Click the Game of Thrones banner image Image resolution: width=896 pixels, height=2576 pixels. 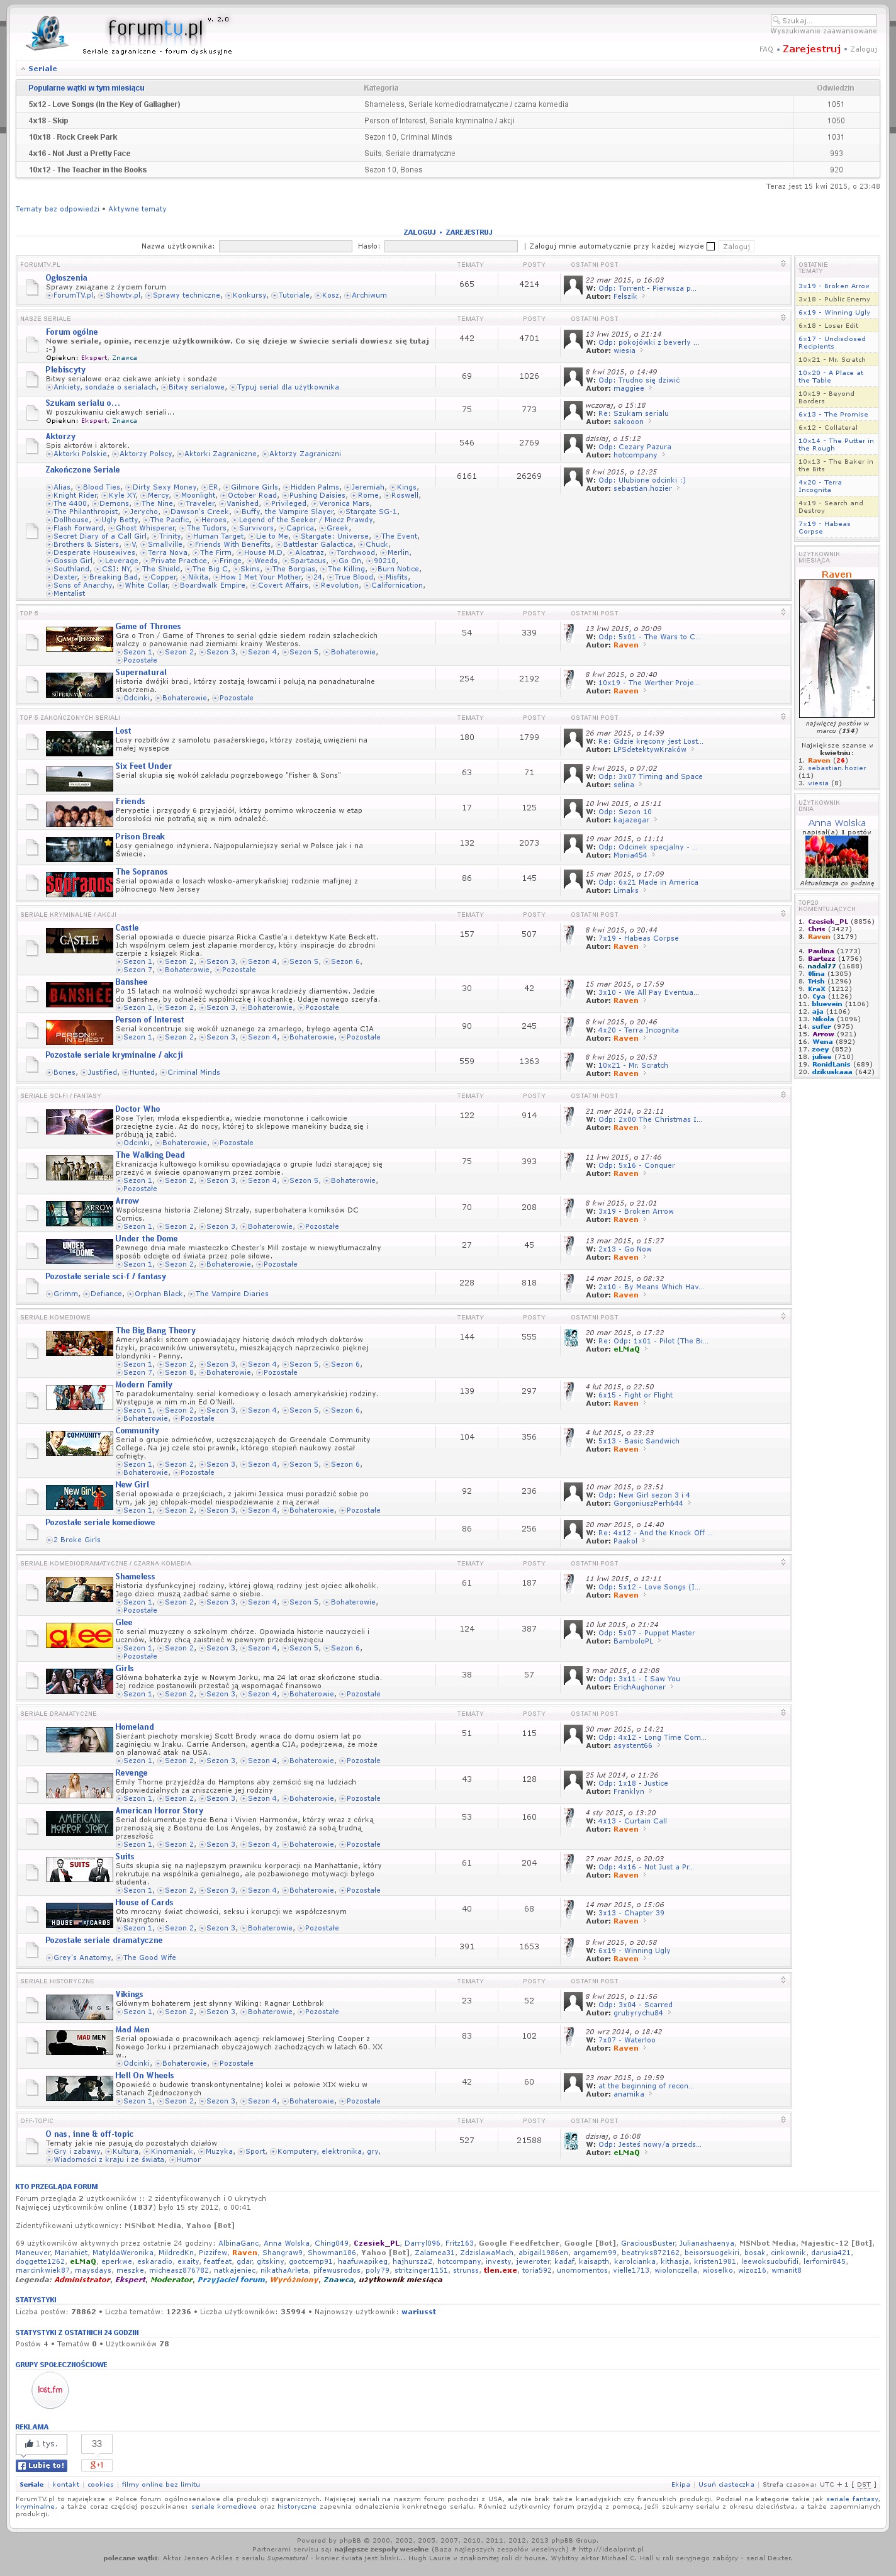(79, 638)
